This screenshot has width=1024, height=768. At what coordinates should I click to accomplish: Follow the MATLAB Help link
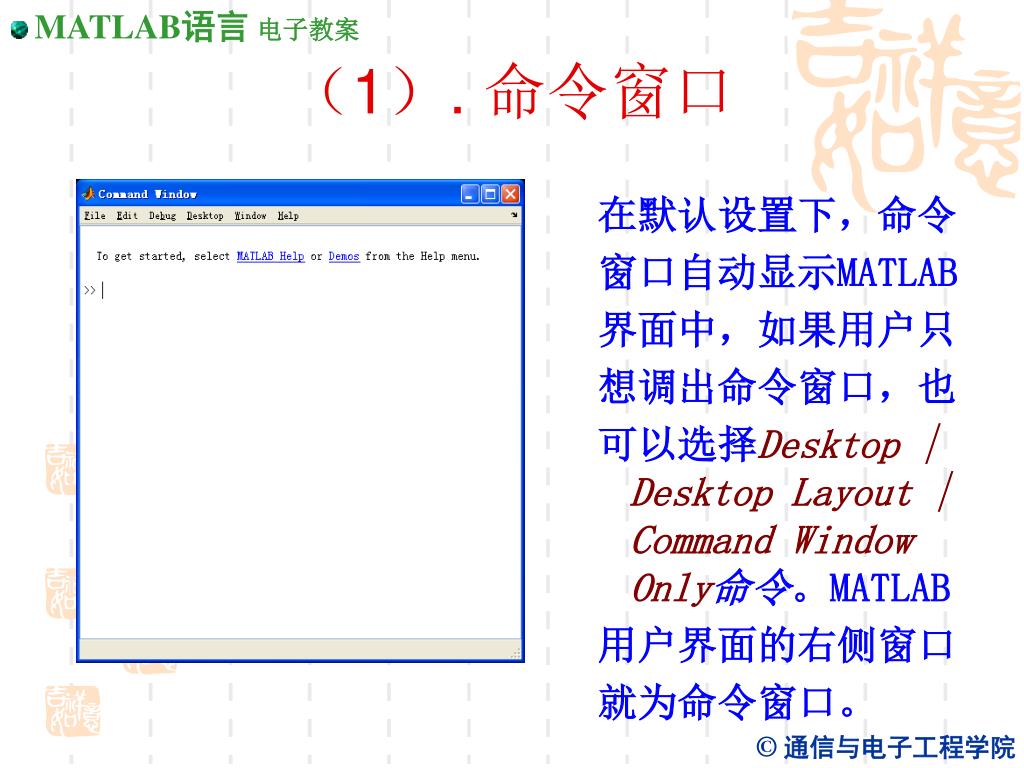[270, 256]
